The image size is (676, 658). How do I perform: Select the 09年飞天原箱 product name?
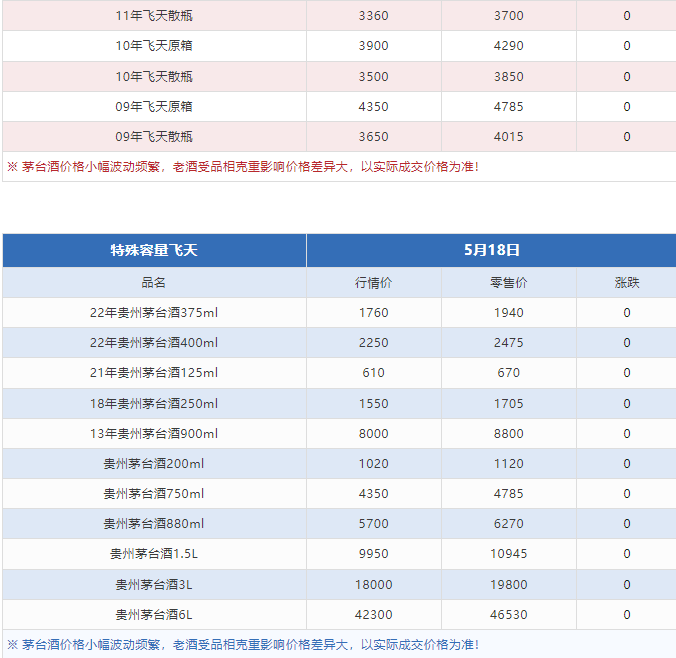(x=154, y=107)
